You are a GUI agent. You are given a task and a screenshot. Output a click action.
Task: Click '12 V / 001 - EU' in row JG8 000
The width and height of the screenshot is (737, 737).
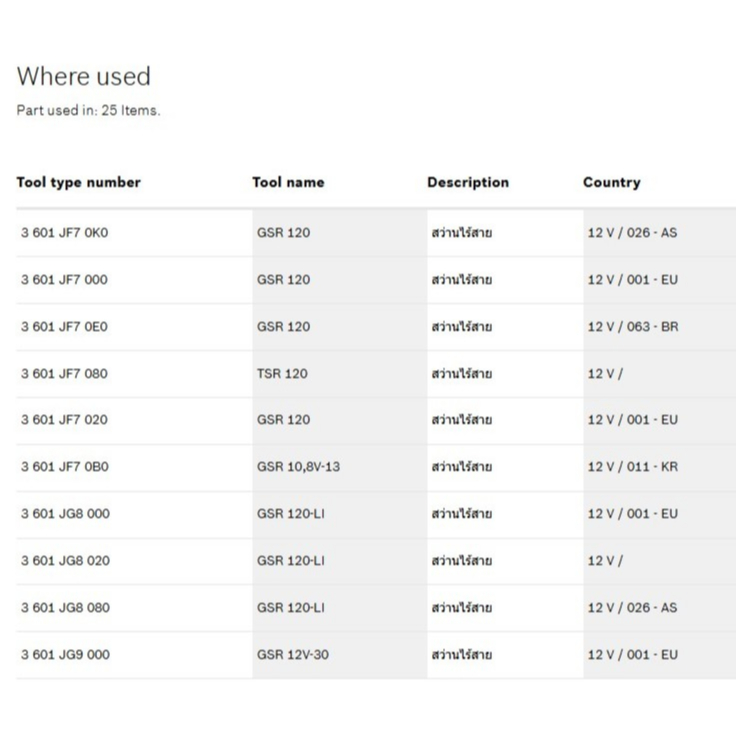[x=633, y=514]
